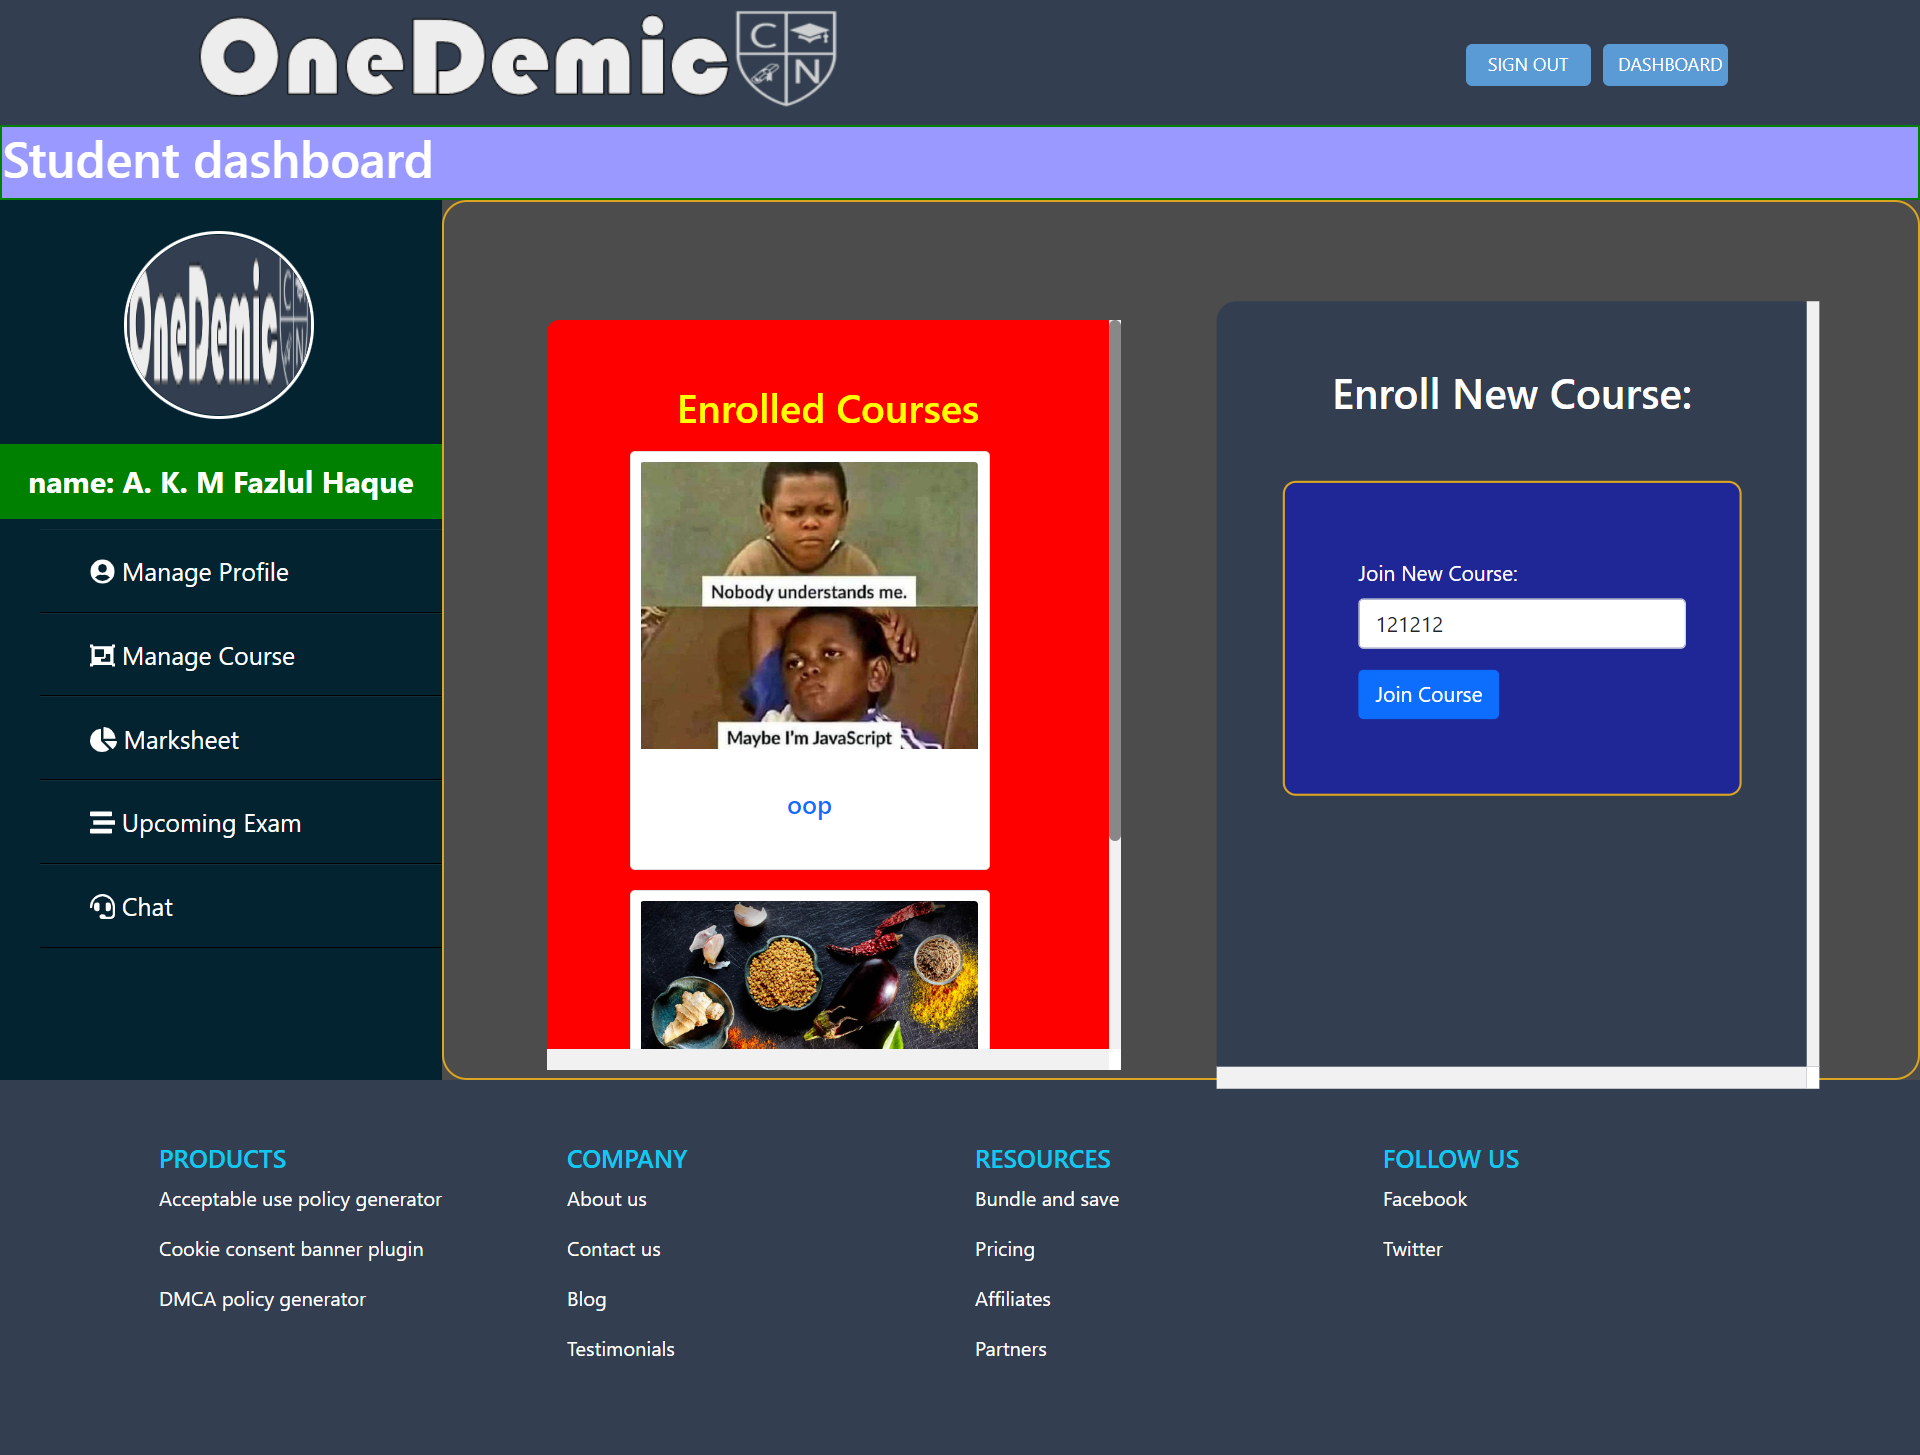Click the spices course thumbnail image
Viewport: 1920px width, 1455px height.
pyautogui.click(x=809, y=975)
